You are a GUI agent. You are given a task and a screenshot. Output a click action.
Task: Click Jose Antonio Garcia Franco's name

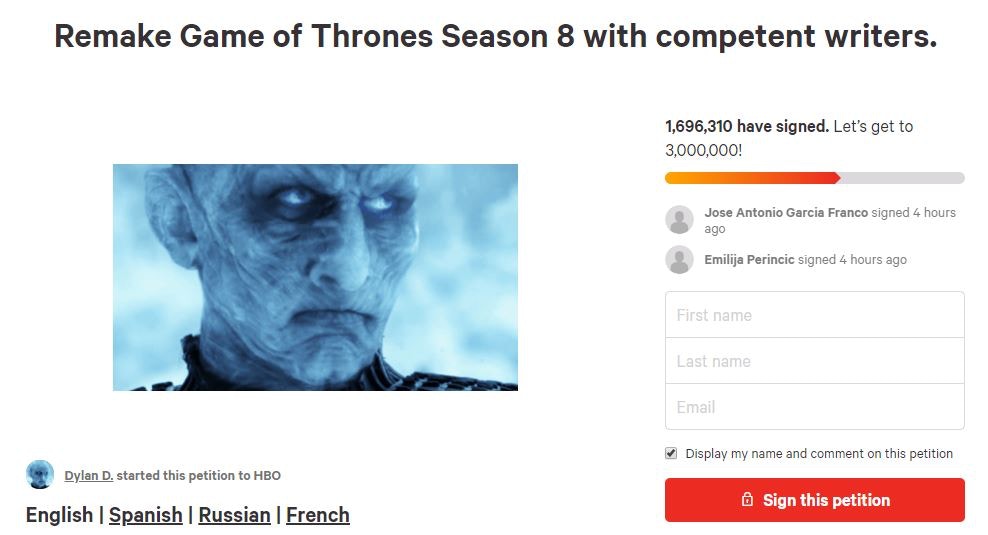(786, 213)
